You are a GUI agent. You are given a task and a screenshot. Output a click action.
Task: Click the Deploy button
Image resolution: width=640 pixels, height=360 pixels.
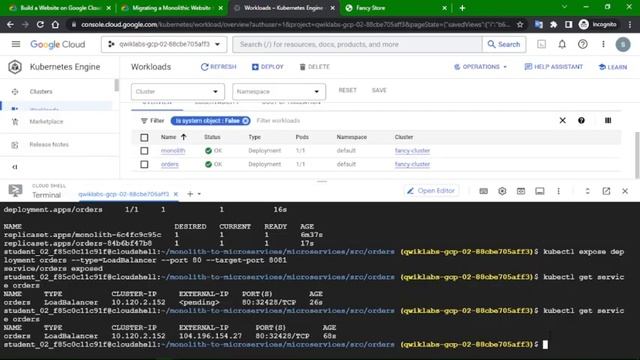(x=267, y=67)
